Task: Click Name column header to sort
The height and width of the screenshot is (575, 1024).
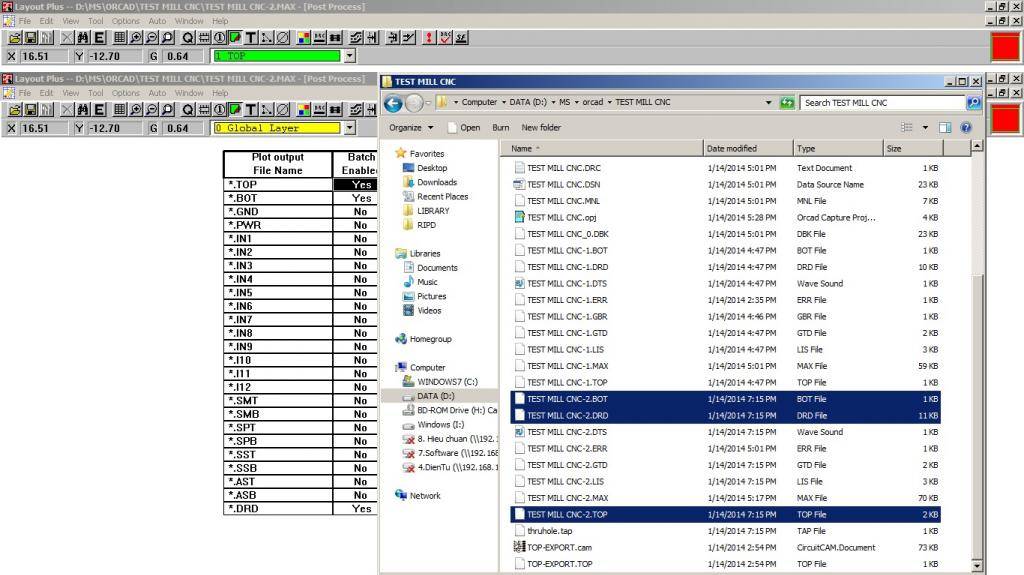Action: coord(602,148)
